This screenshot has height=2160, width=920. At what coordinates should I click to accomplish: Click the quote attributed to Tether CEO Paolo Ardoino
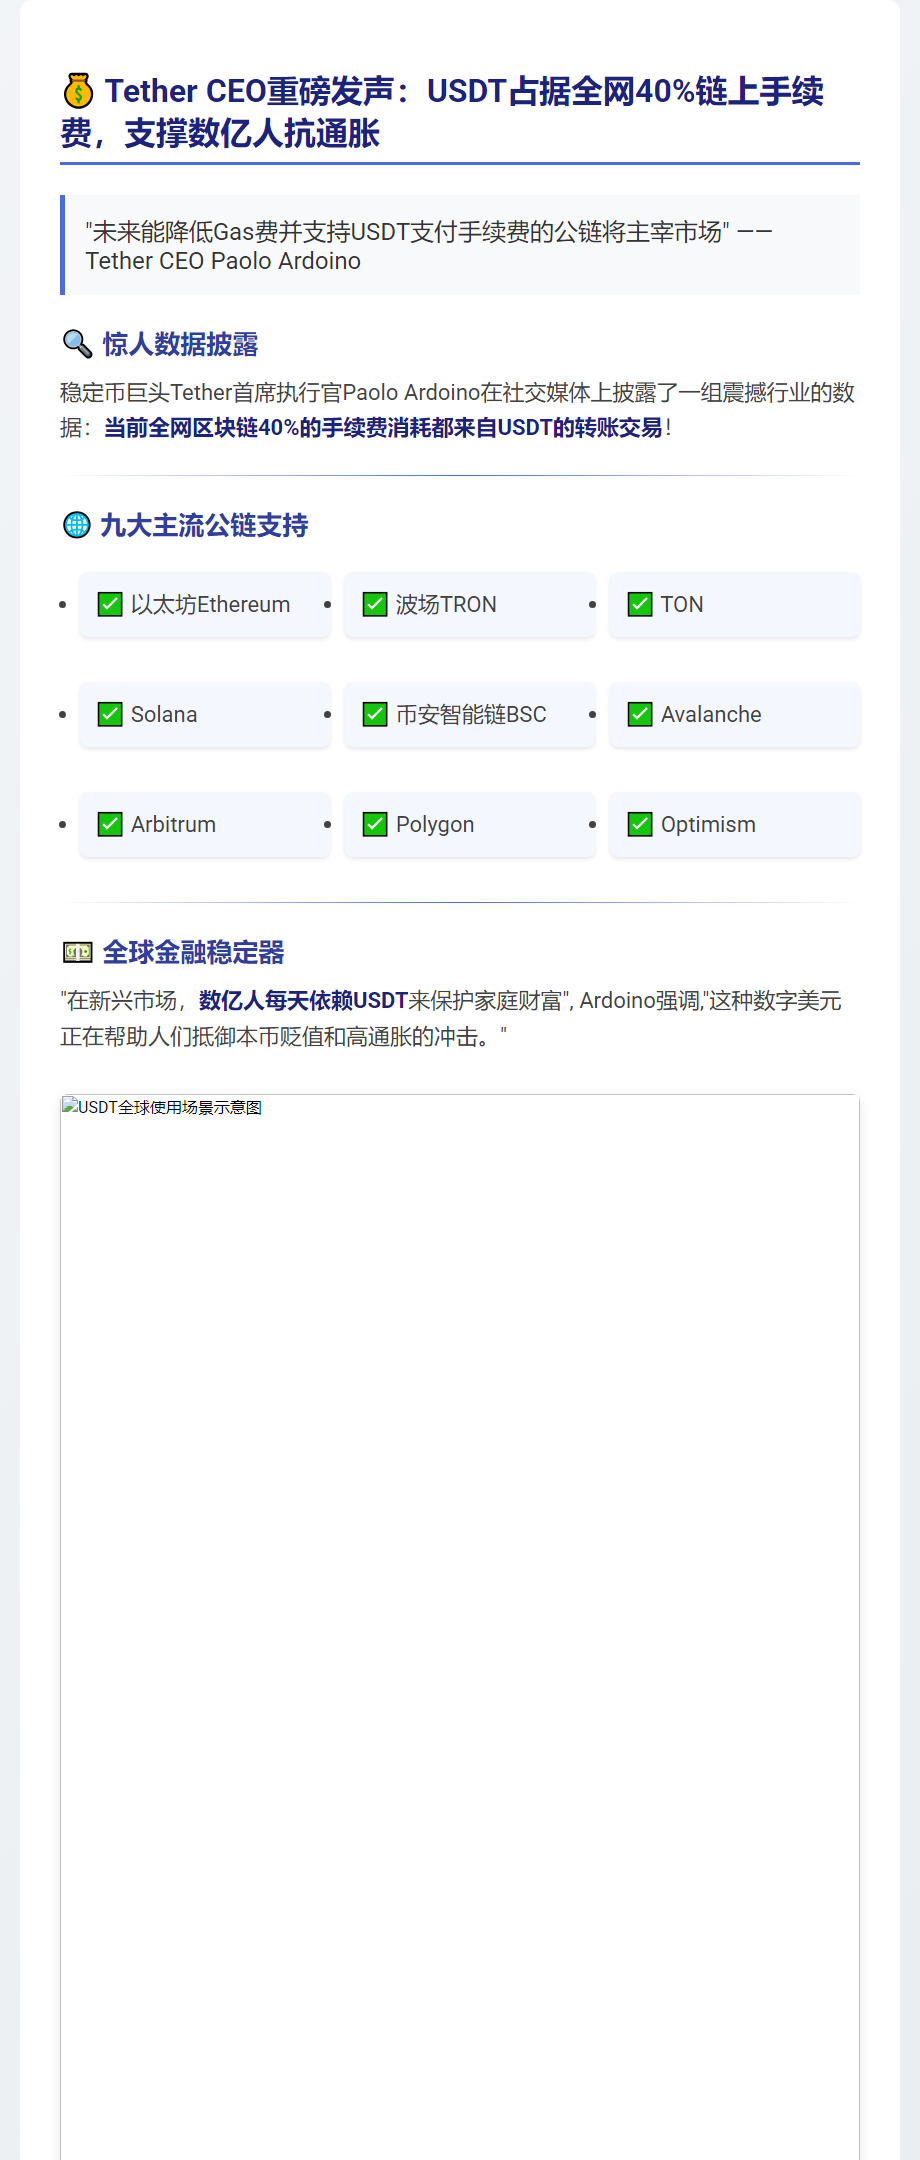pos(460,245)
